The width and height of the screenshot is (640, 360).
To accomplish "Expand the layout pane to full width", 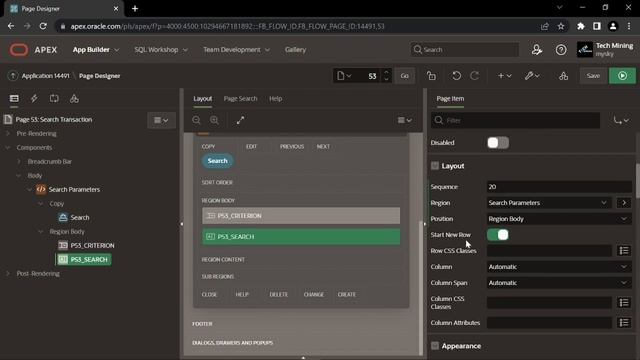I will (240, 120).
